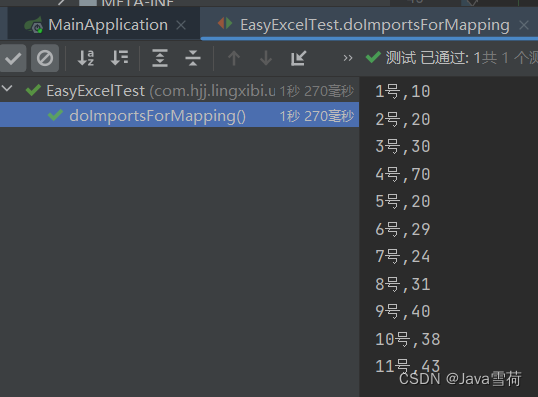Toggle the Show Ignored tests button
Screen dimensions: 538x397
coord(45,58)
